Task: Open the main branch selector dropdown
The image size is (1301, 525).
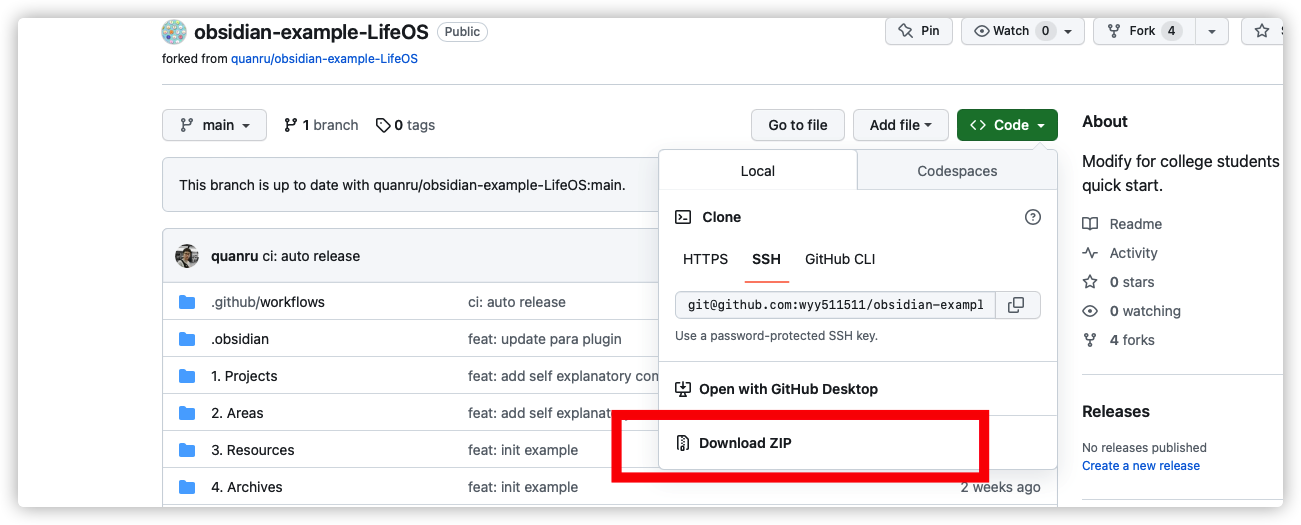Action: [x=214, y=125]
